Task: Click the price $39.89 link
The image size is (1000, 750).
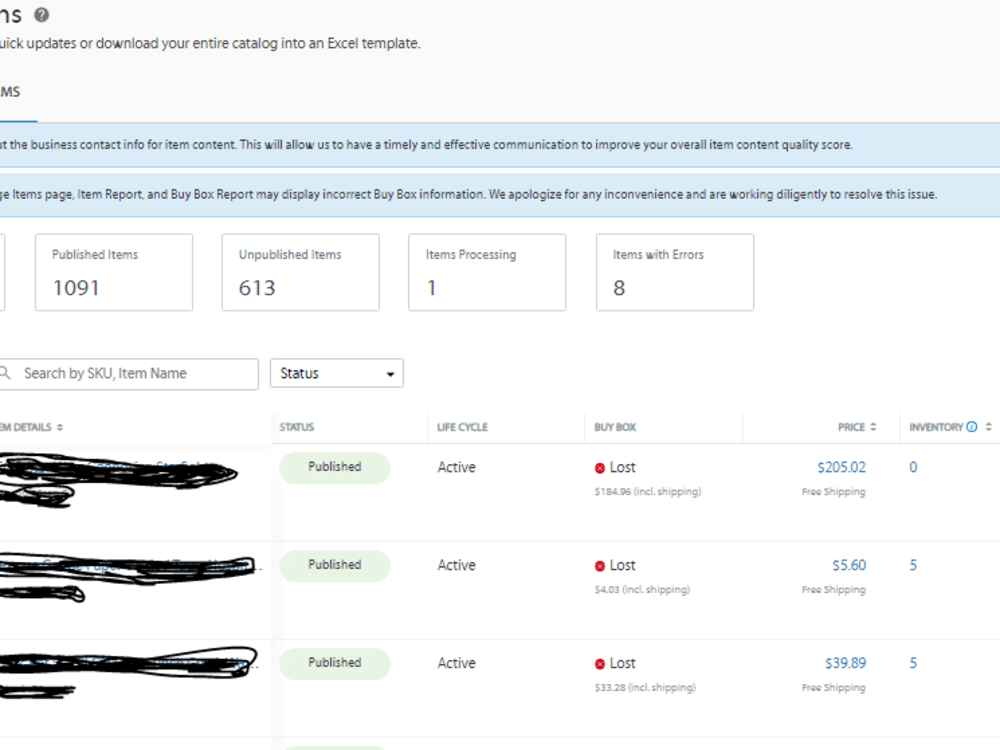Action: 845,663
